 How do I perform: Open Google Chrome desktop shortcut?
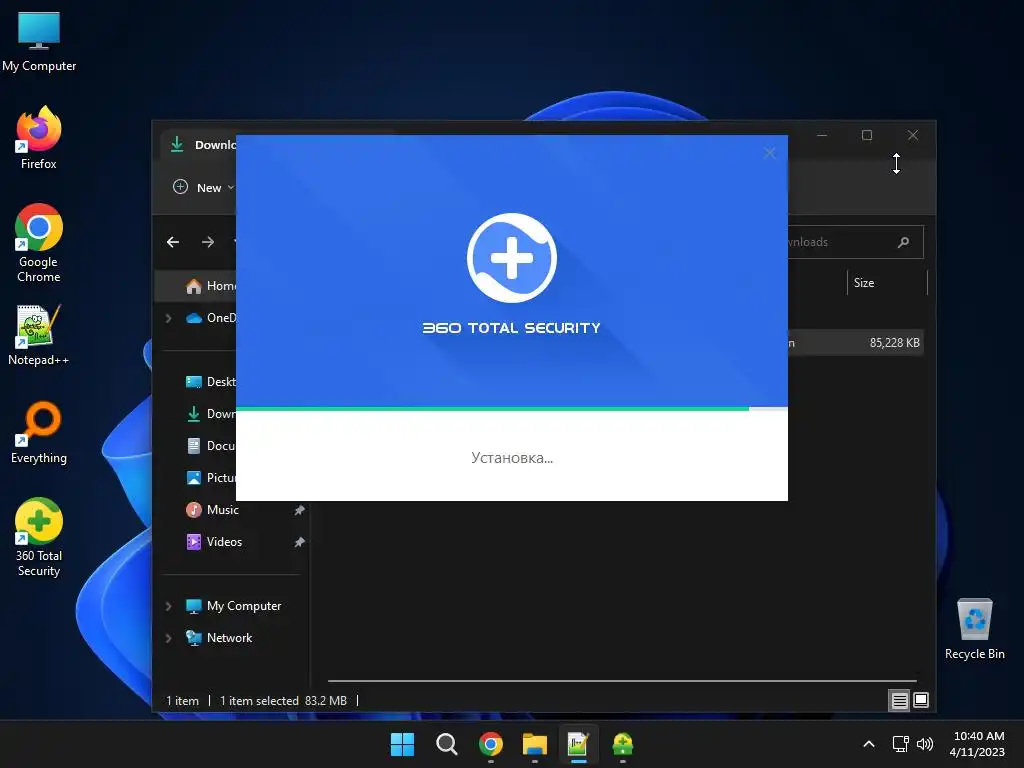click(x=39, y=243)
